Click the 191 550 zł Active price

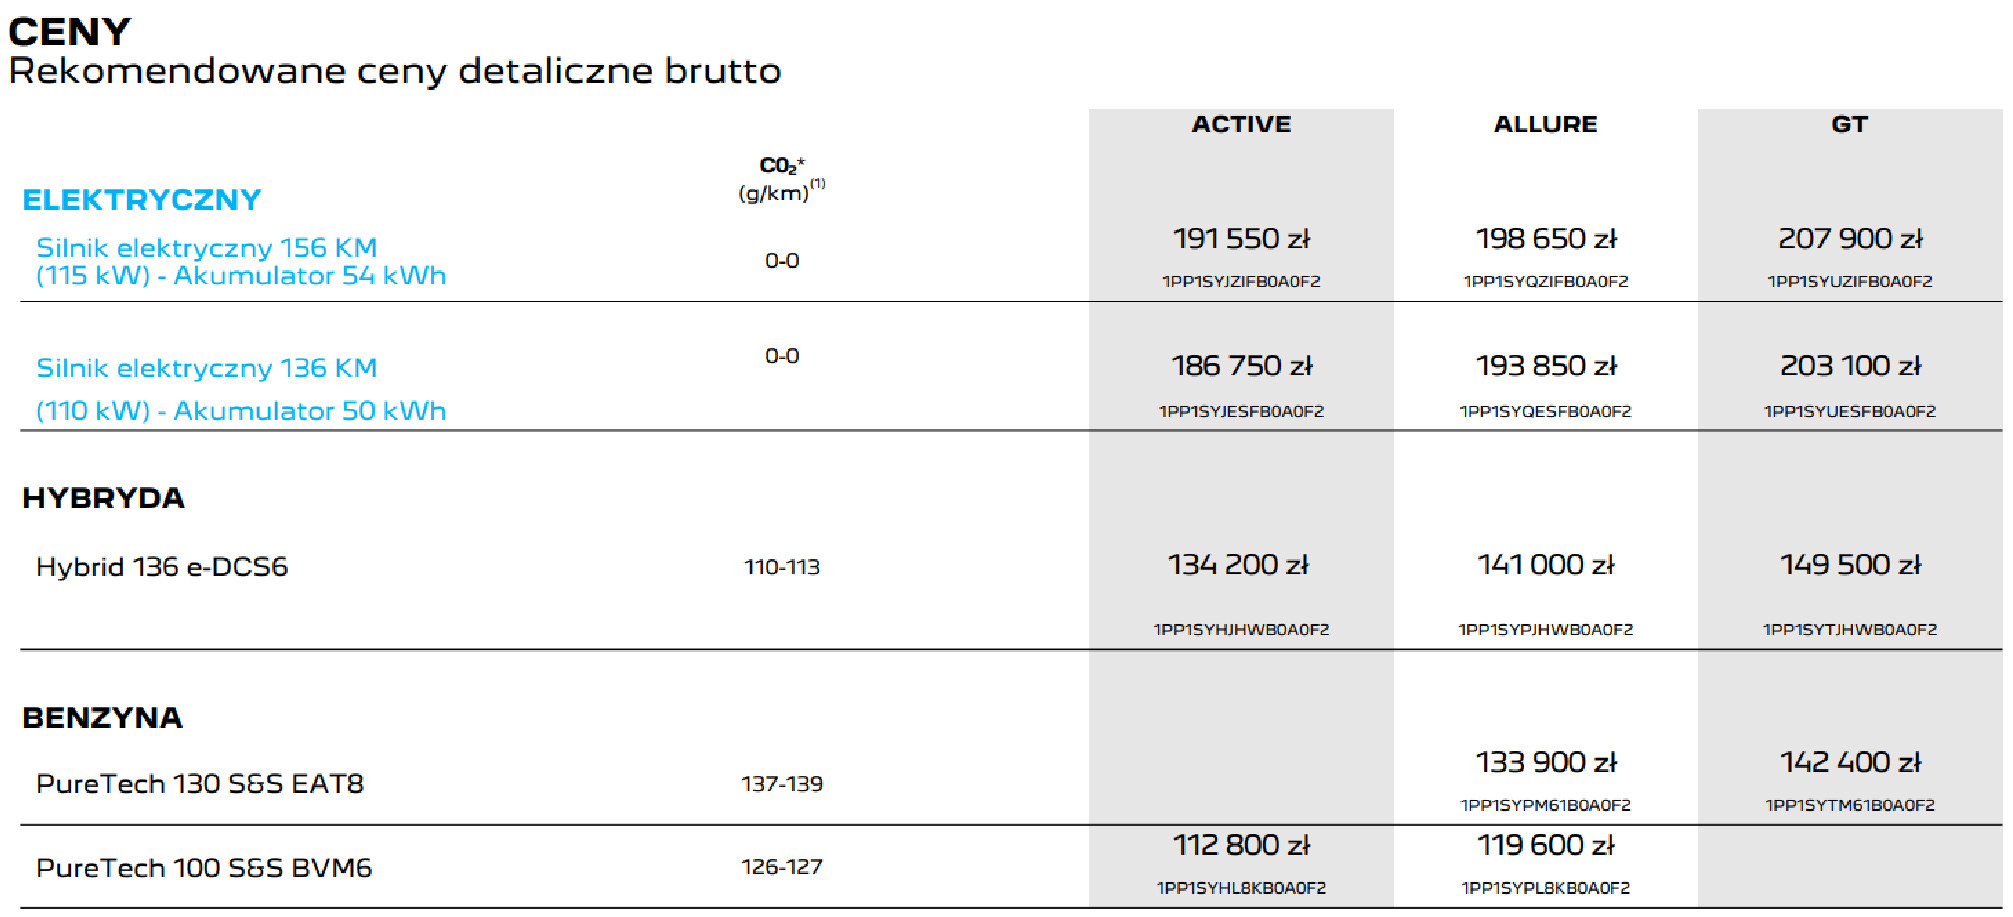pos(1241,239)
